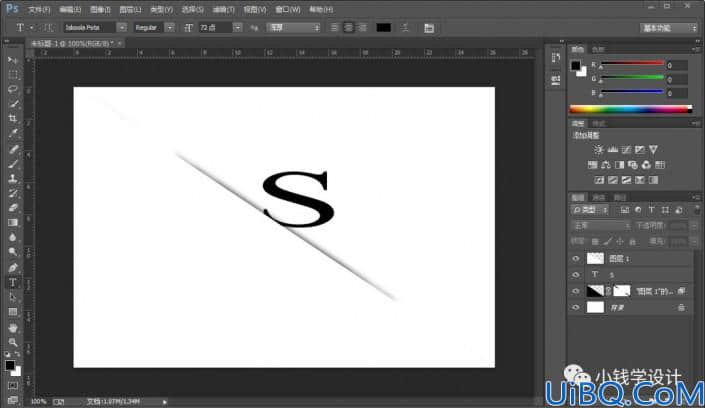Select the History Brush tool
This screenshot has height=408, width=705.
tap(13, 193)
